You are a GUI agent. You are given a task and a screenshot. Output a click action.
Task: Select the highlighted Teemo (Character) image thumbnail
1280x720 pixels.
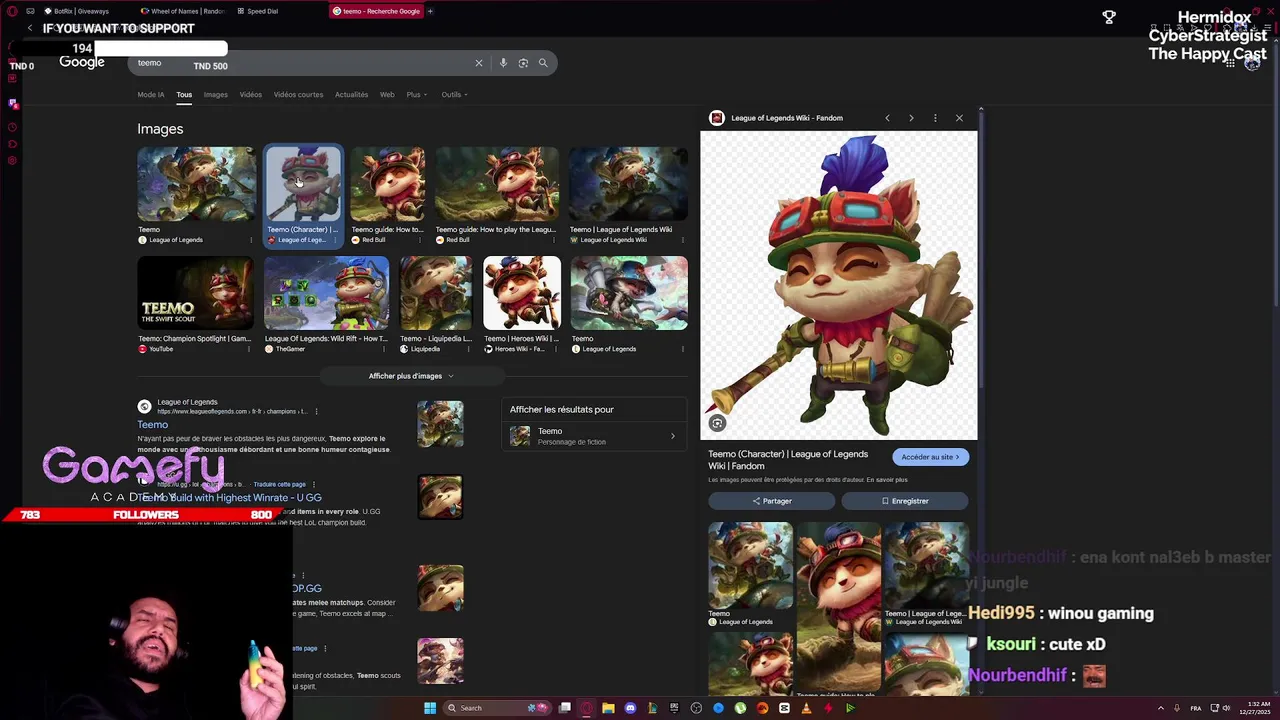click(x=303, y=184)
